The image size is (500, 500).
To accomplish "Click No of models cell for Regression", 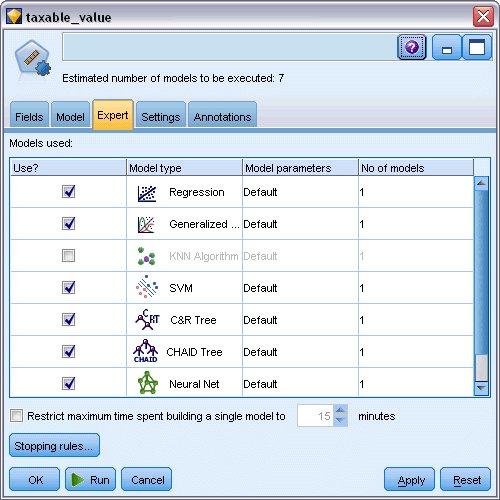I will 416,192.
